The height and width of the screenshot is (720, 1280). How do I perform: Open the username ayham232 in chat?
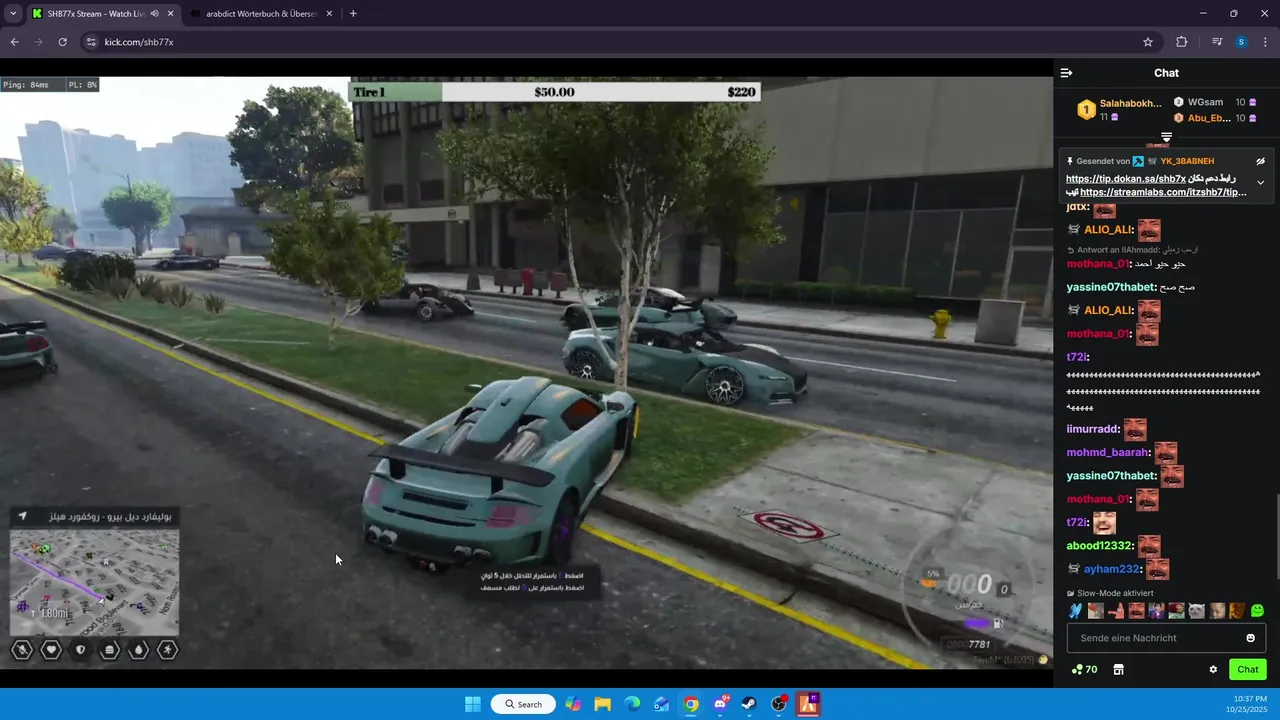pos(1111,569)
